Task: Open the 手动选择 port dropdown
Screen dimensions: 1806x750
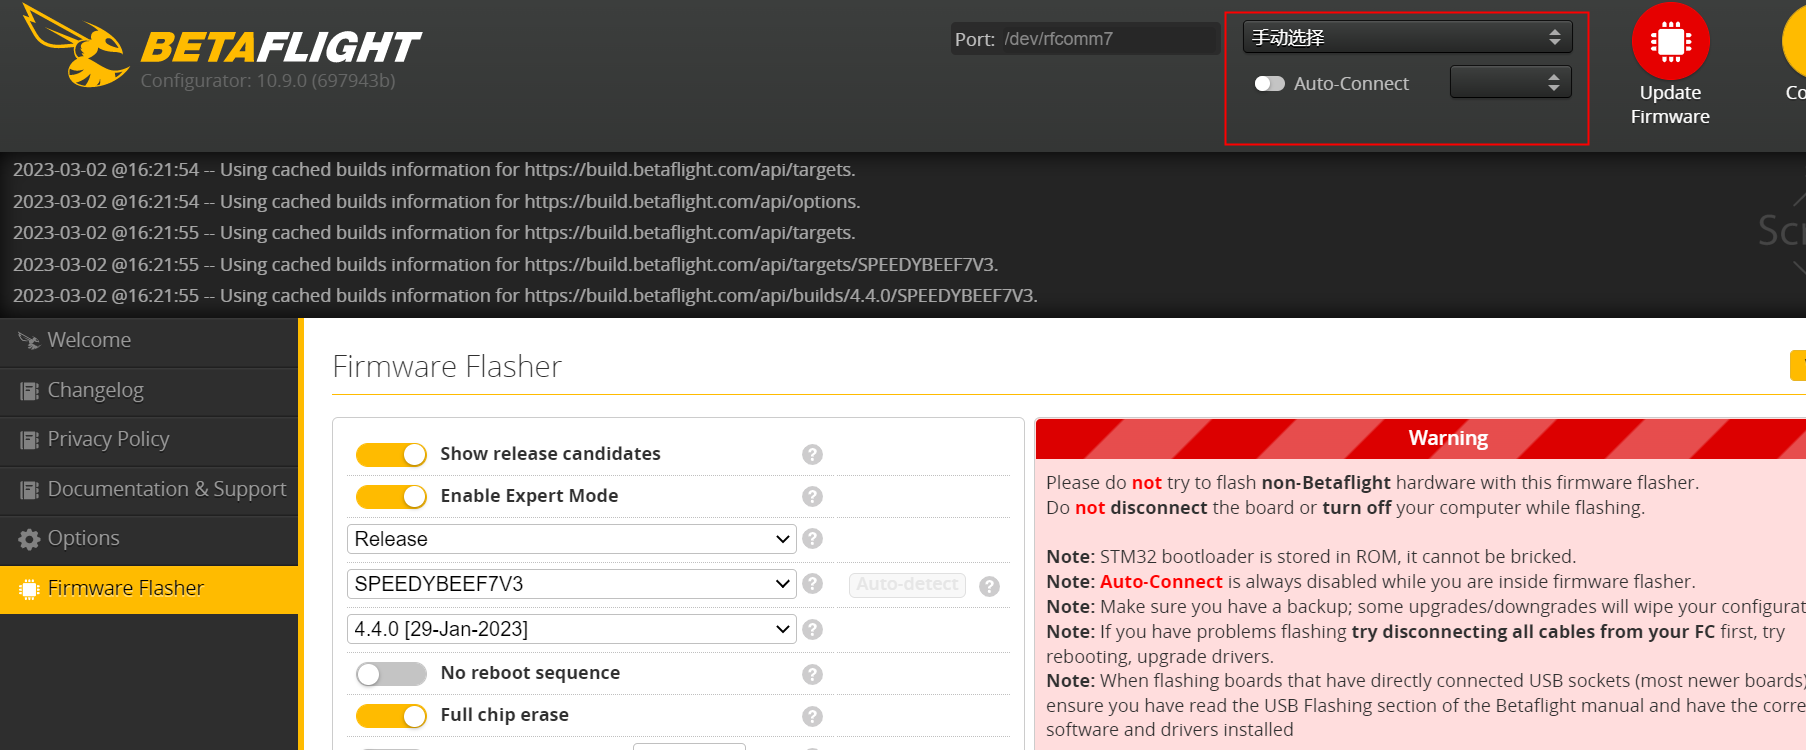Action: (x=1407, y=37)
